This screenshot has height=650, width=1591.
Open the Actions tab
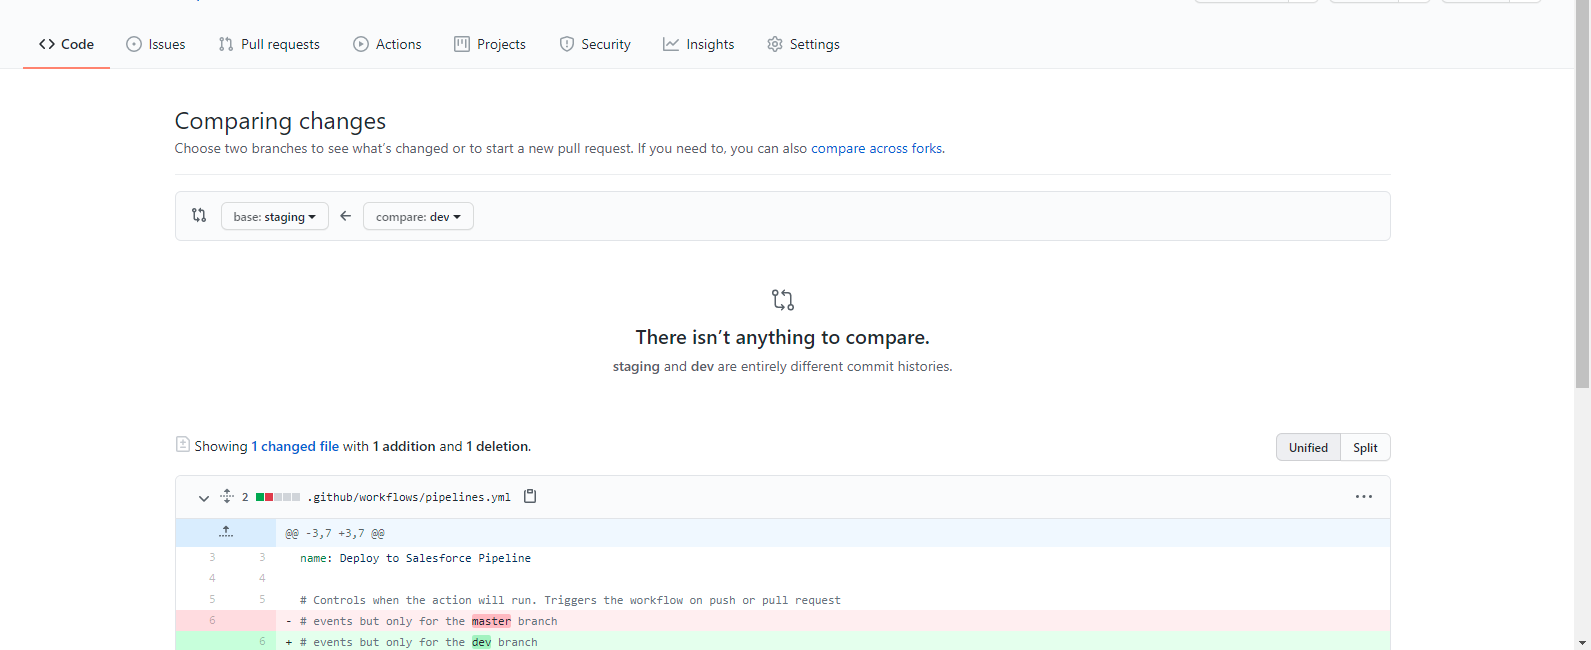(387, 44)
